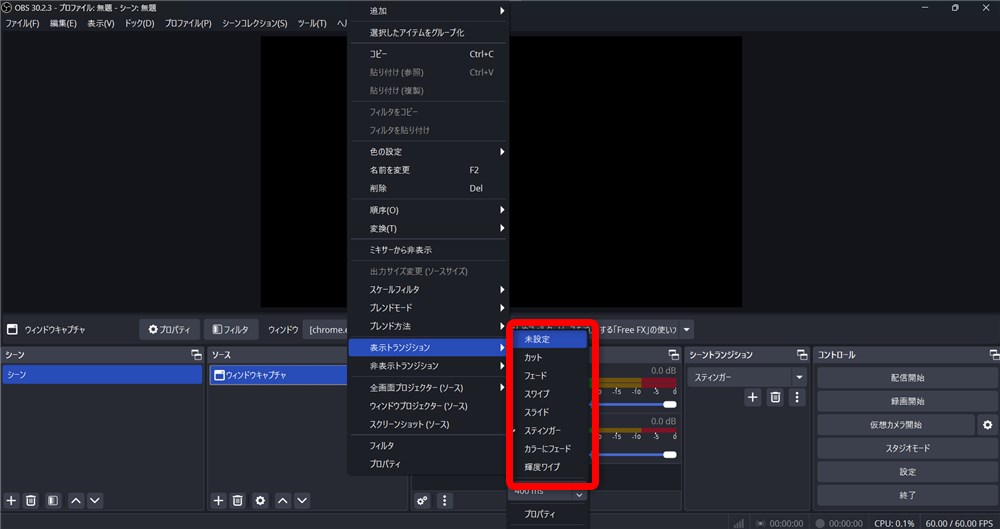Delete selected source with trash icon

[x=238, y=501]
